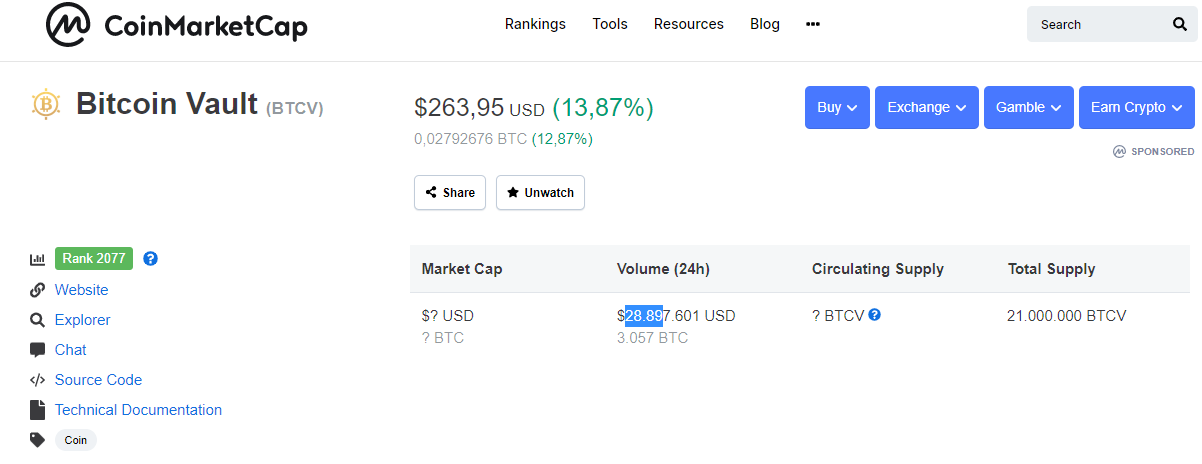Click the $28.897.601 USD volume value
Image resolution: width=1202 pixels, height=464 pixels.
pos(676,316)
